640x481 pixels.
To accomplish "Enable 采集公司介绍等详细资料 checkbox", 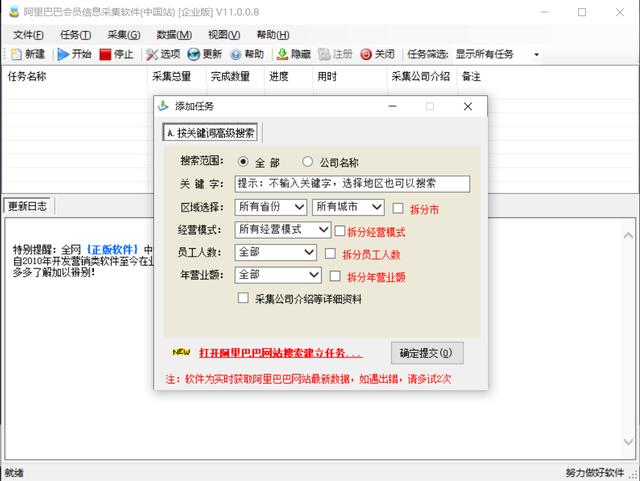I will pos(243,298).
